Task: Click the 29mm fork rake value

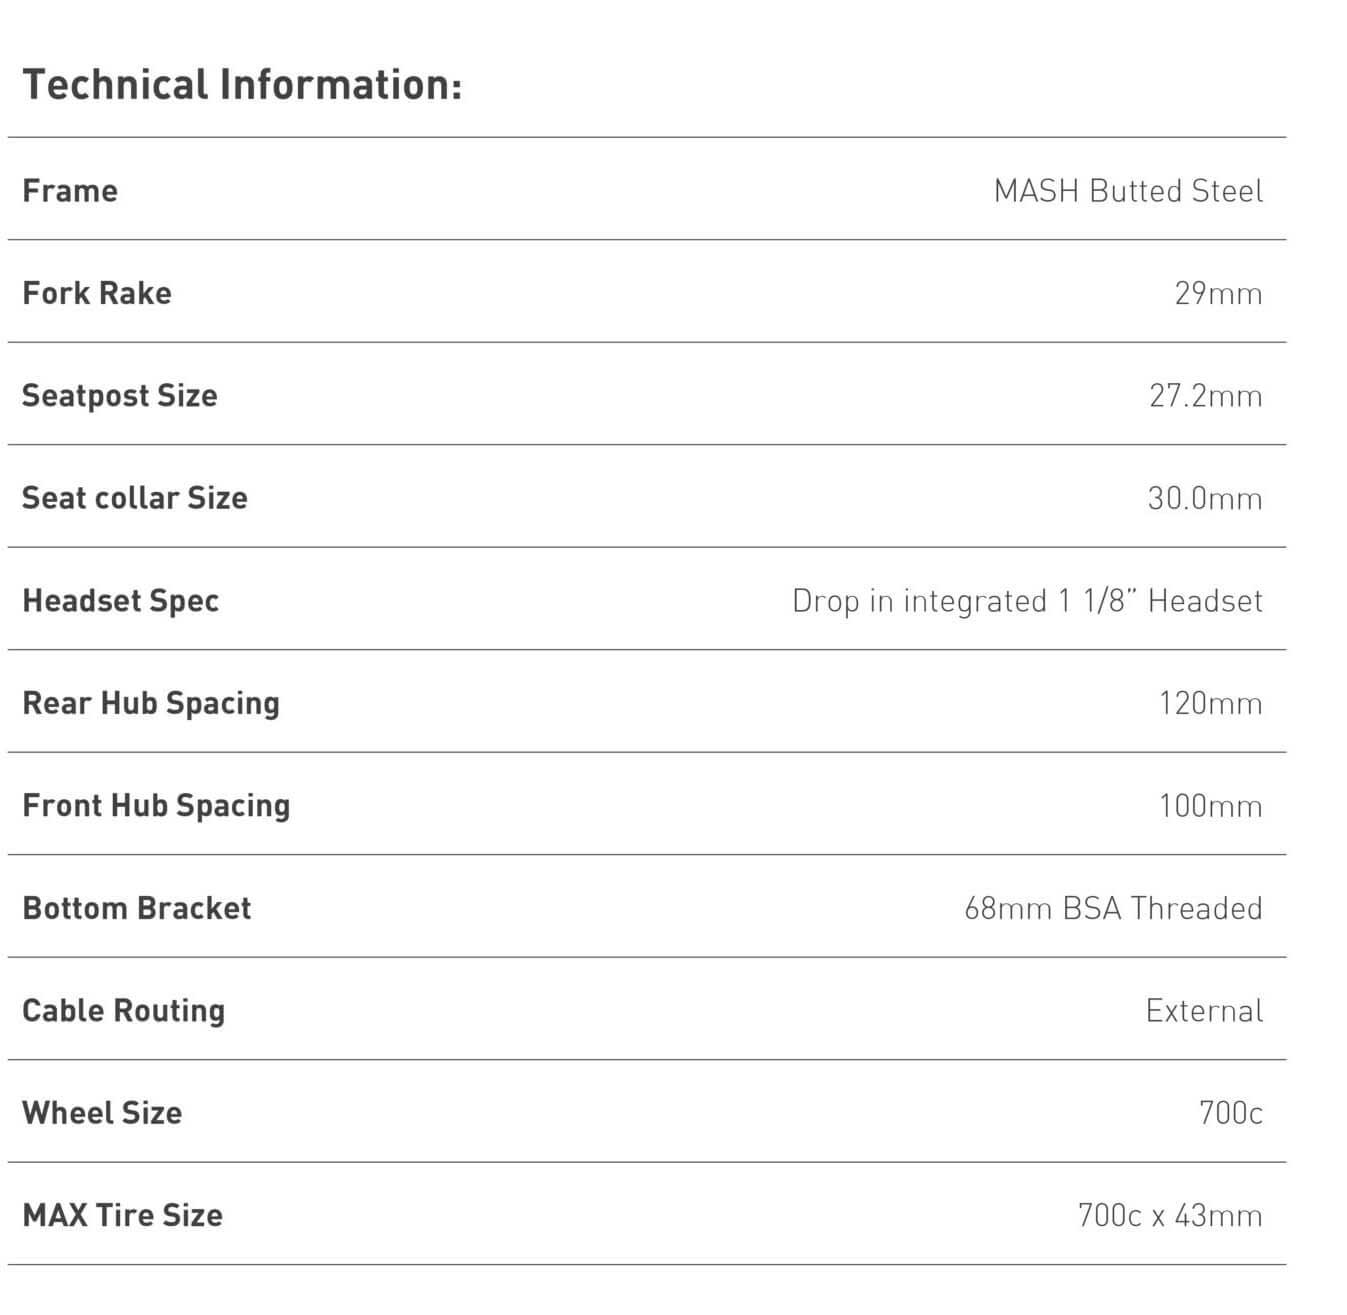Action: point(1218,294)
